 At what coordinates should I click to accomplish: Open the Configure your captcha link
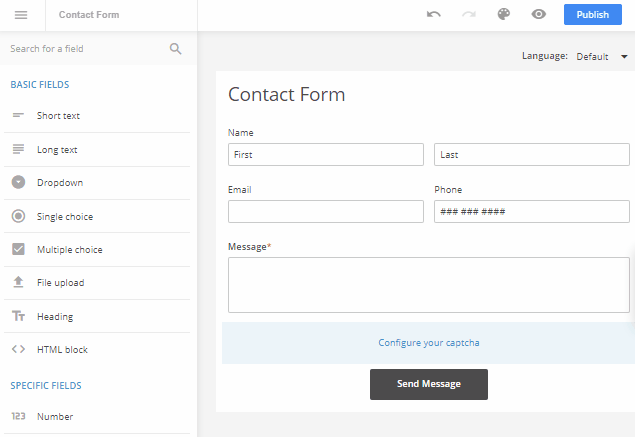[x=428, y=343]
